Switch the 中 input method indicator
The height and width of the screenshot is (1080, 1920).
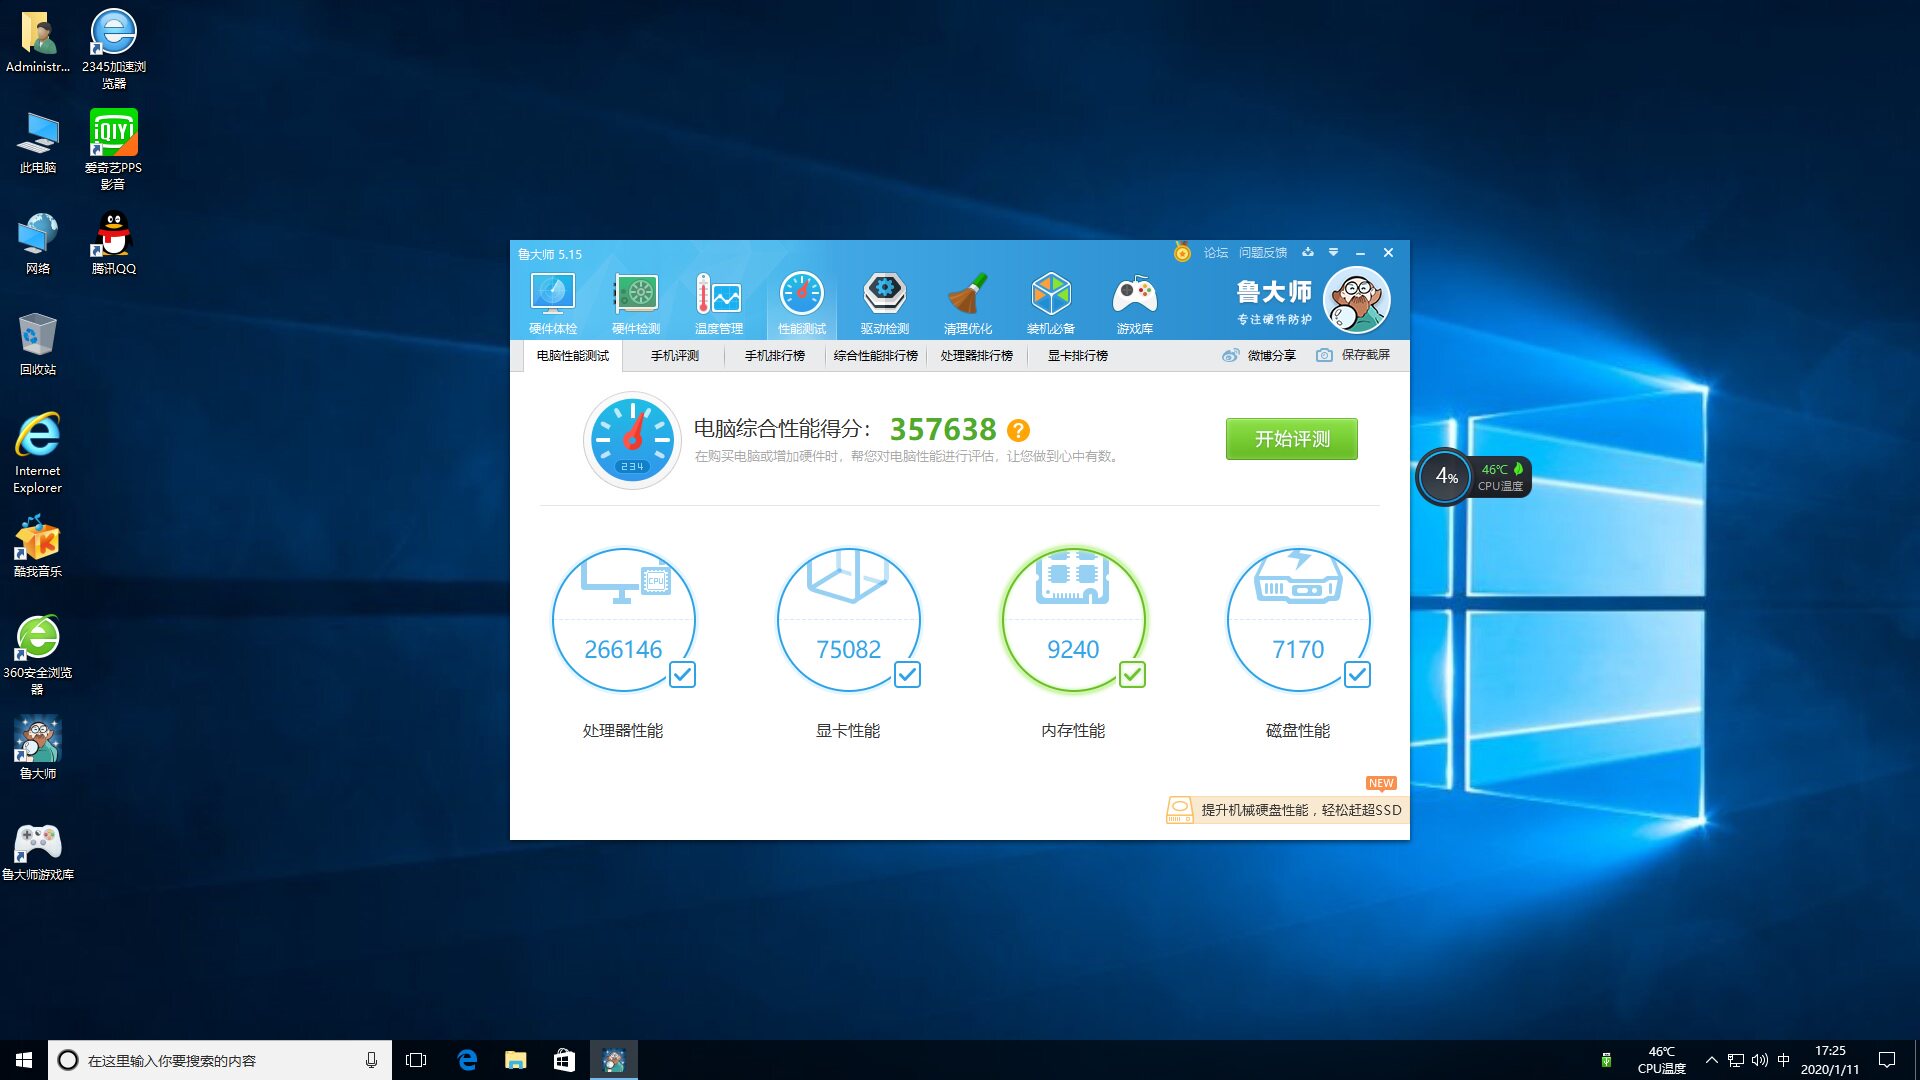pyautogui.click(x=1783, y=1060)
